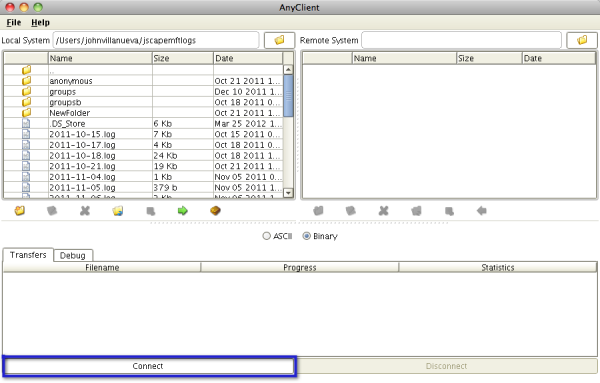Click the Disconnect button
The height and width of the screenshot is (383, 600).
pyautogui.click(x=446, y=366)
